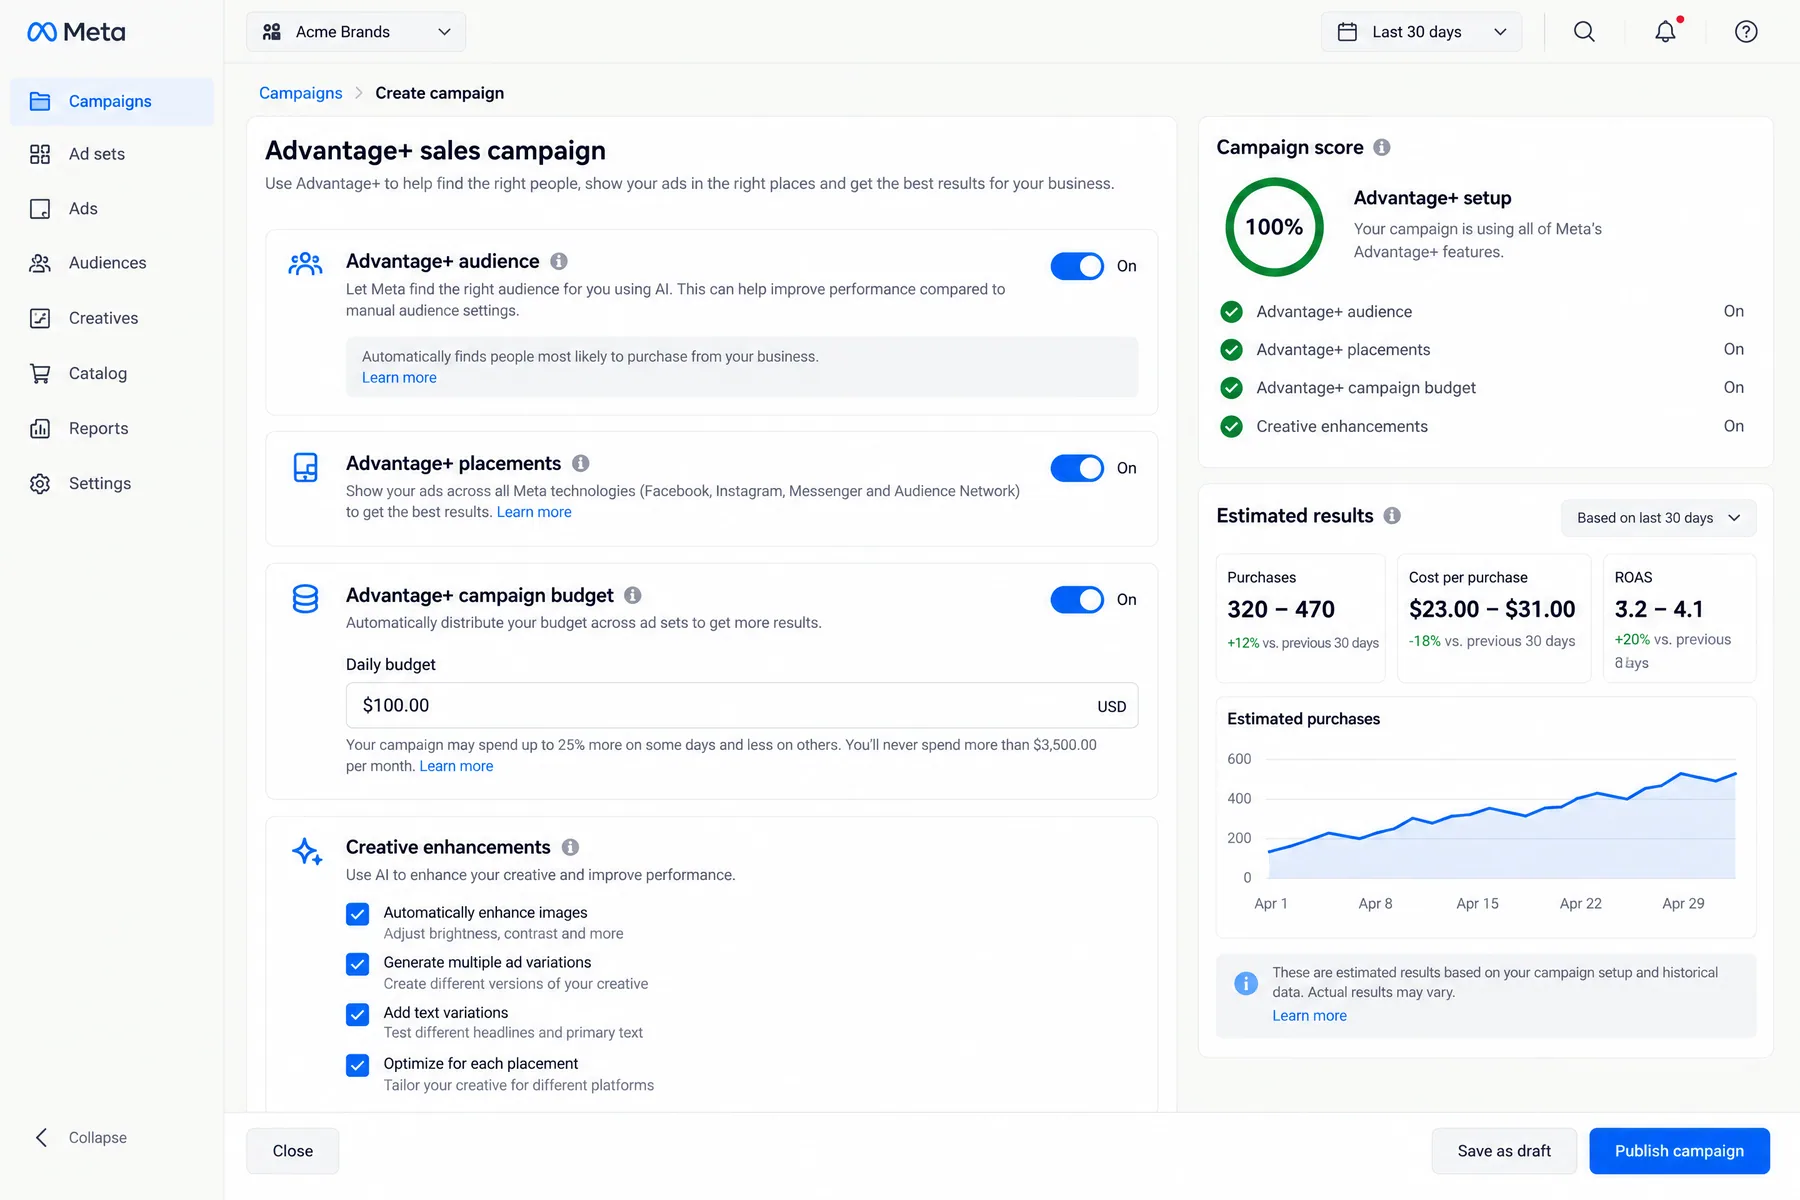Click the Creative enhancements sparkle icon

coord(307,851)
